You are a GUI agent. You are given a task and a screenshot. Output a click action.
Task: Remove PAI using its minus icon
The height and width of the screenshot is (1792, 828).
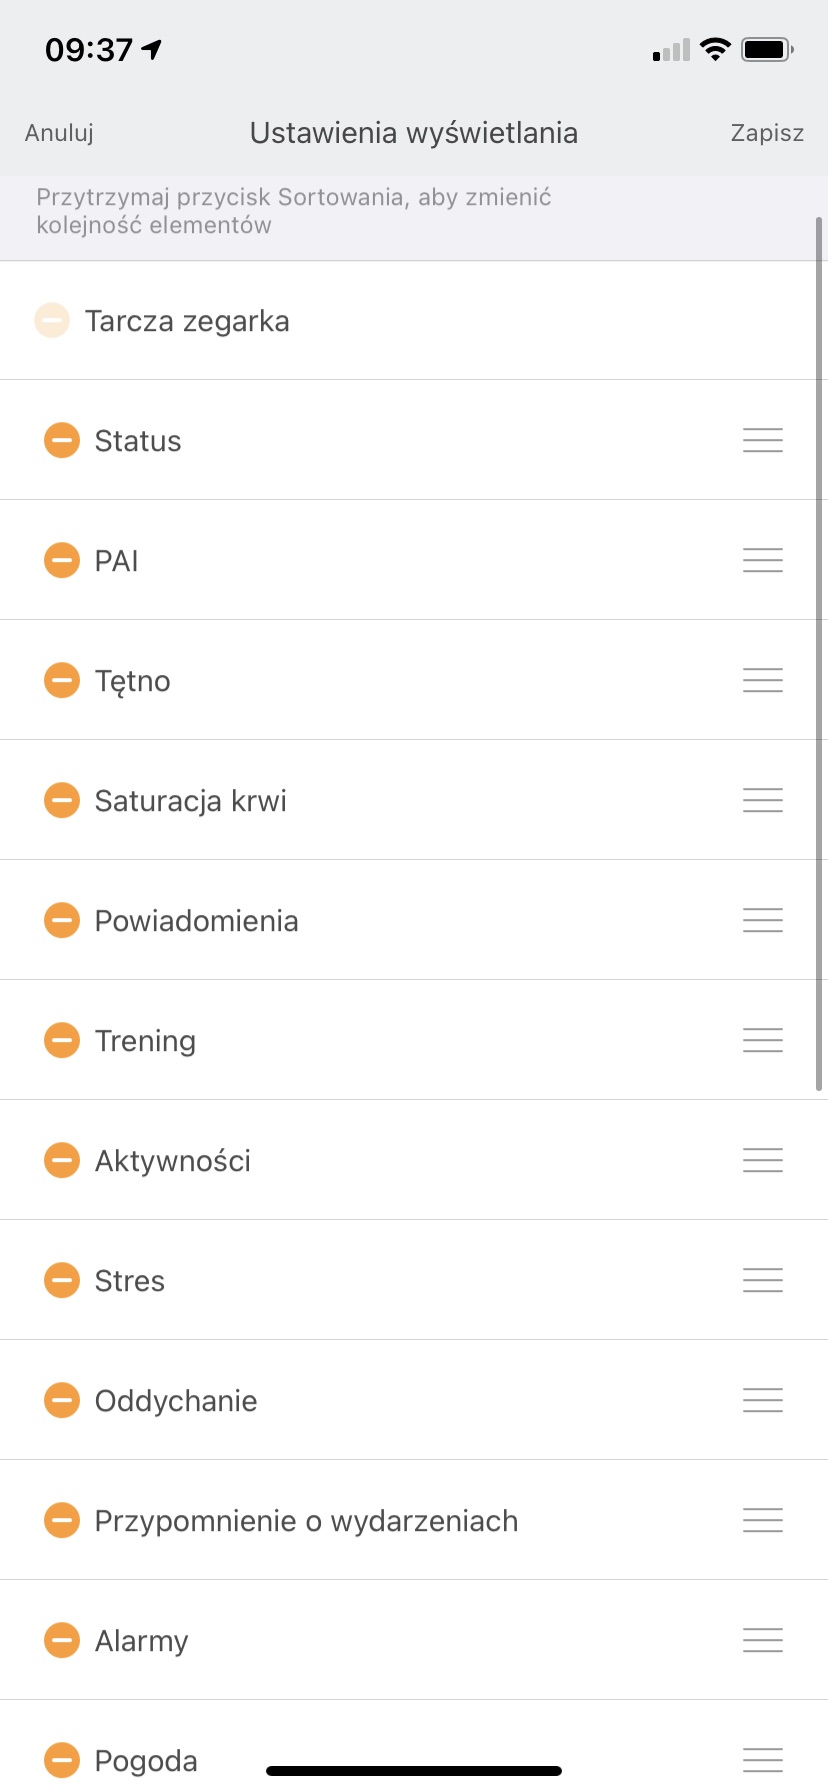coord(62,560)
